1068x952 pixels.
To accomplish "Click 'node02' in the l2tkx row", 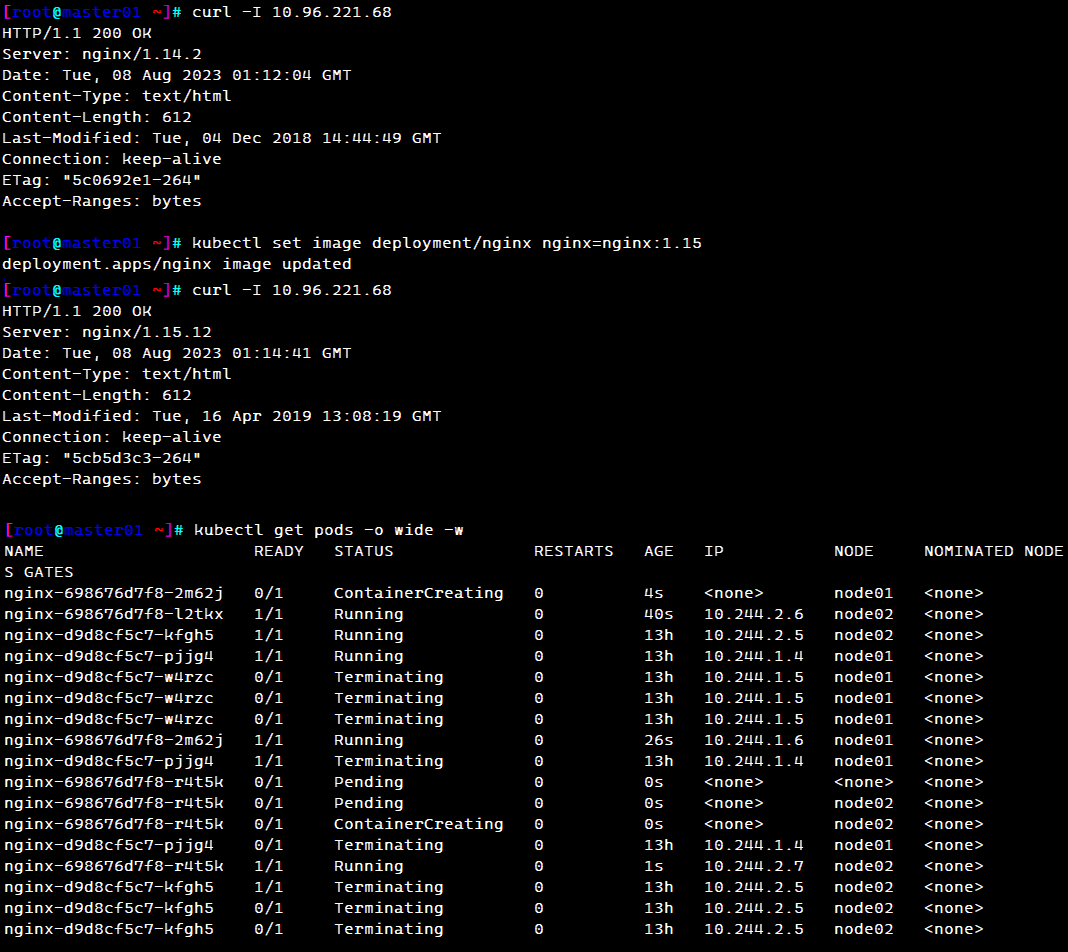I will click(864, 614).
